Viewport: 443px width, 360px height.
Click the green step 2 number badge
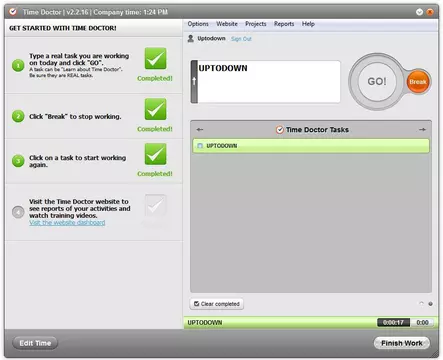tap(18, 116)
